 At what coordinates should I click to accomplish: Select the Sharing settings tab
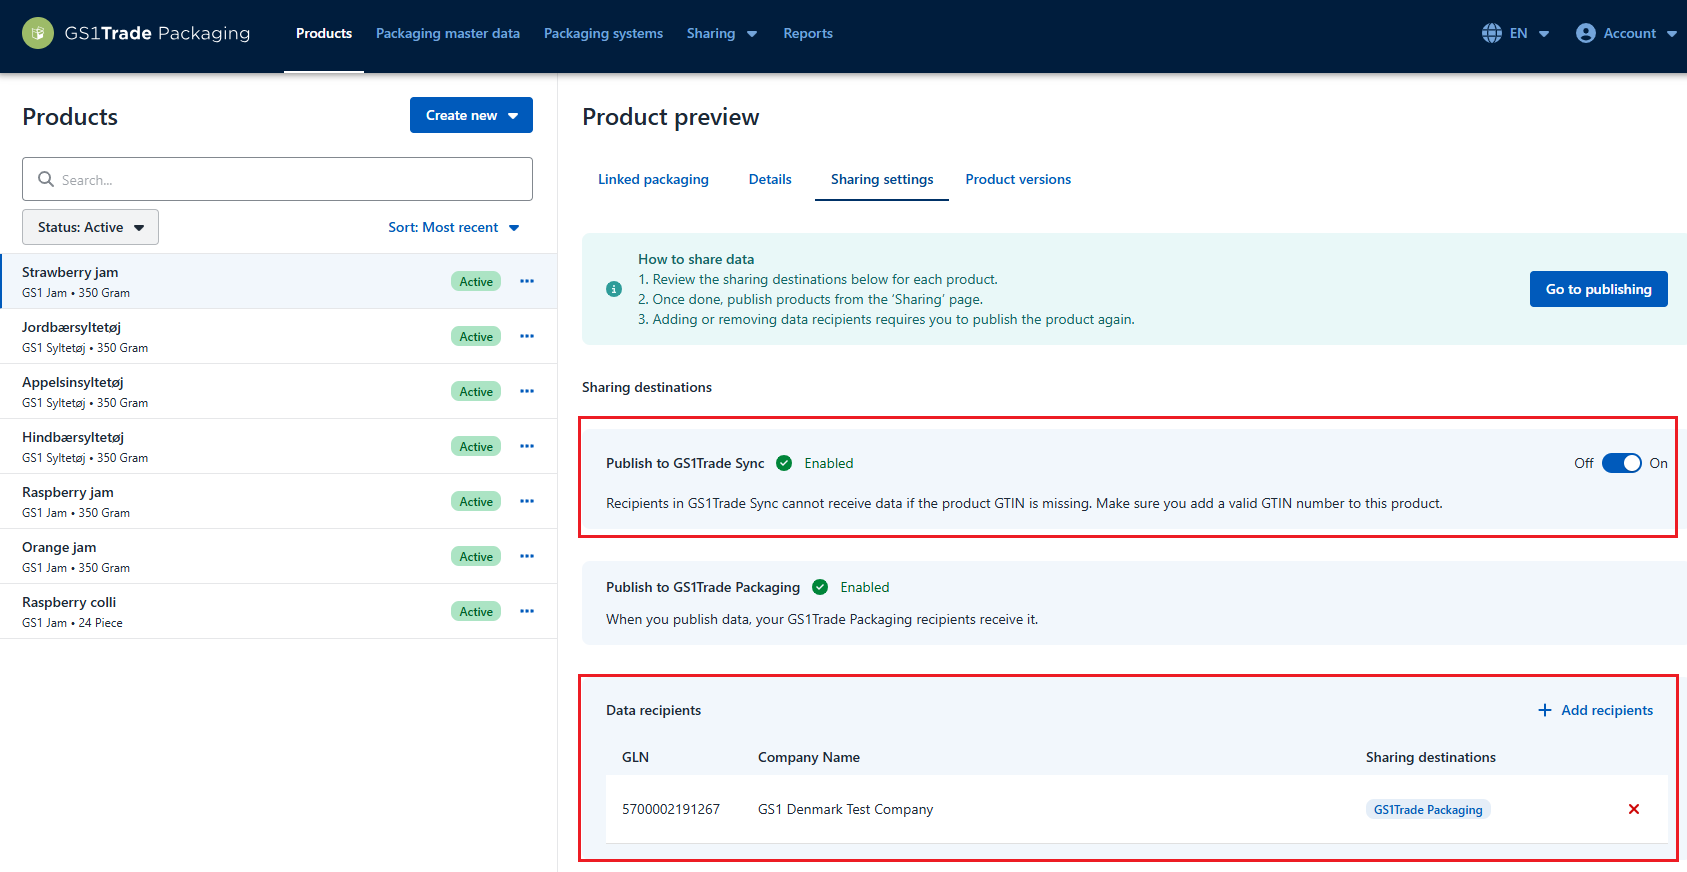click(x=882, y=179)
